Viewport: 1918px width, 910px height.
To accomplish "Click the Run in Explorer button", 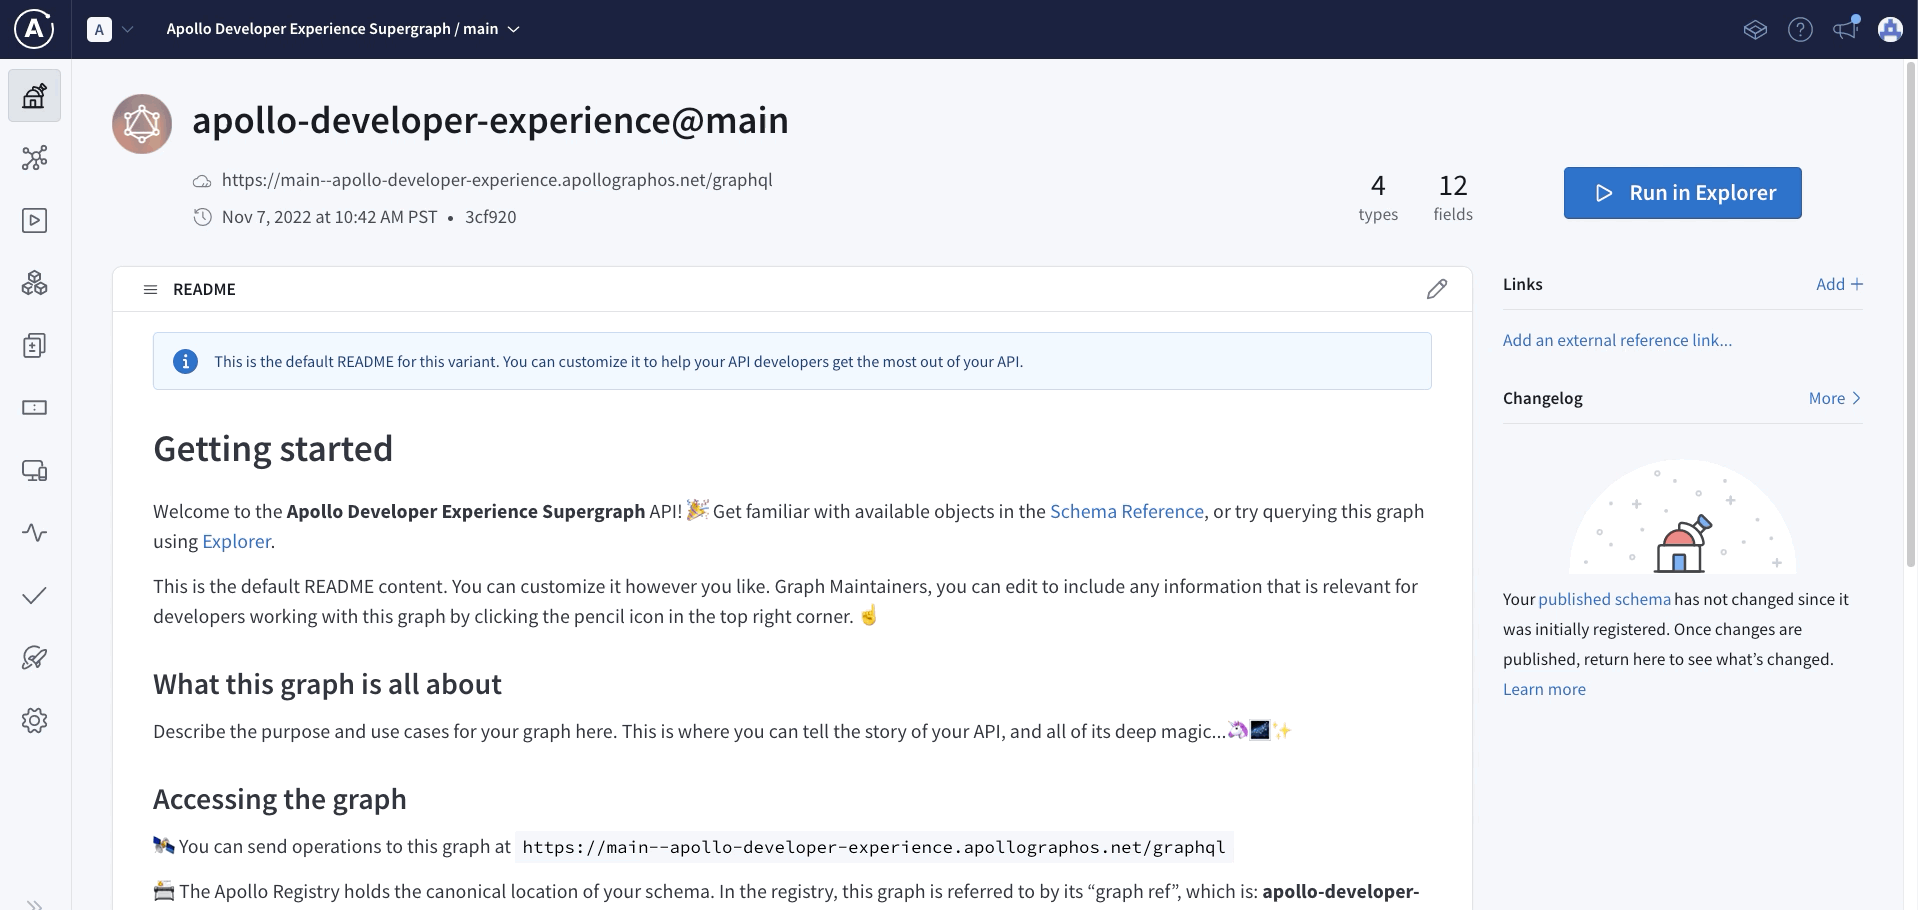I will click(1682, 193).
